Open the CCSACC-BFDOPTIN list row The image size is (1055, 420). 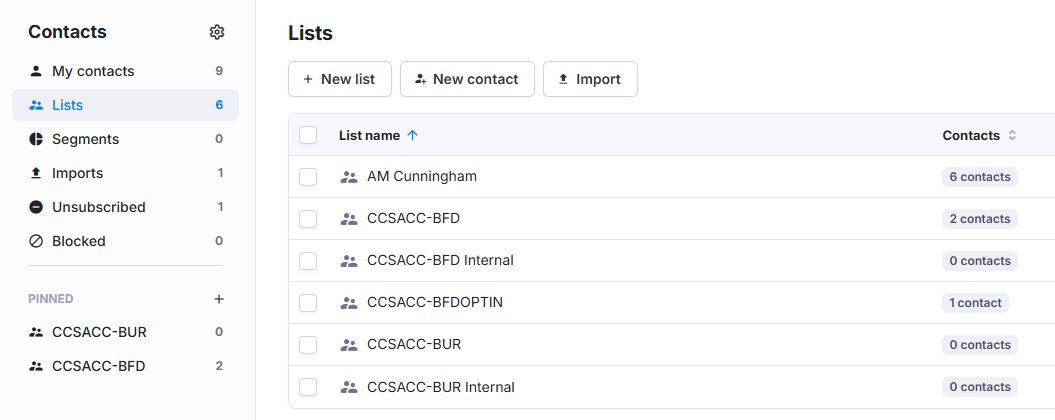coord(671,303)
